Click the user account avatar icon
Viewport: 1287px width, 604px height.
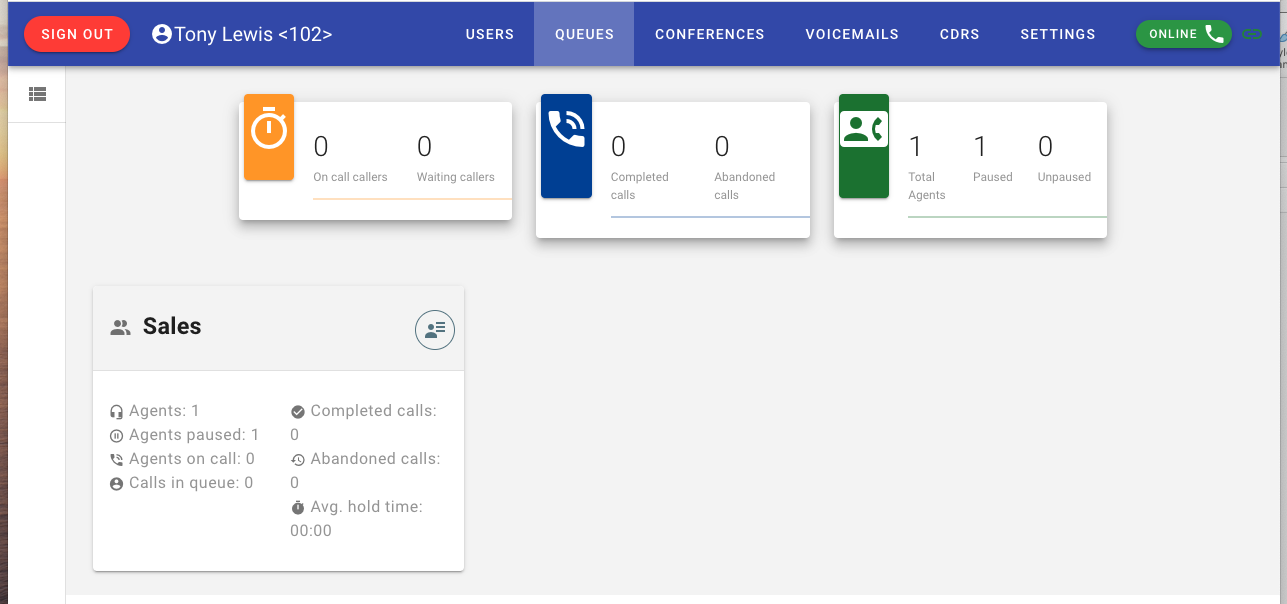coord(162,34)
